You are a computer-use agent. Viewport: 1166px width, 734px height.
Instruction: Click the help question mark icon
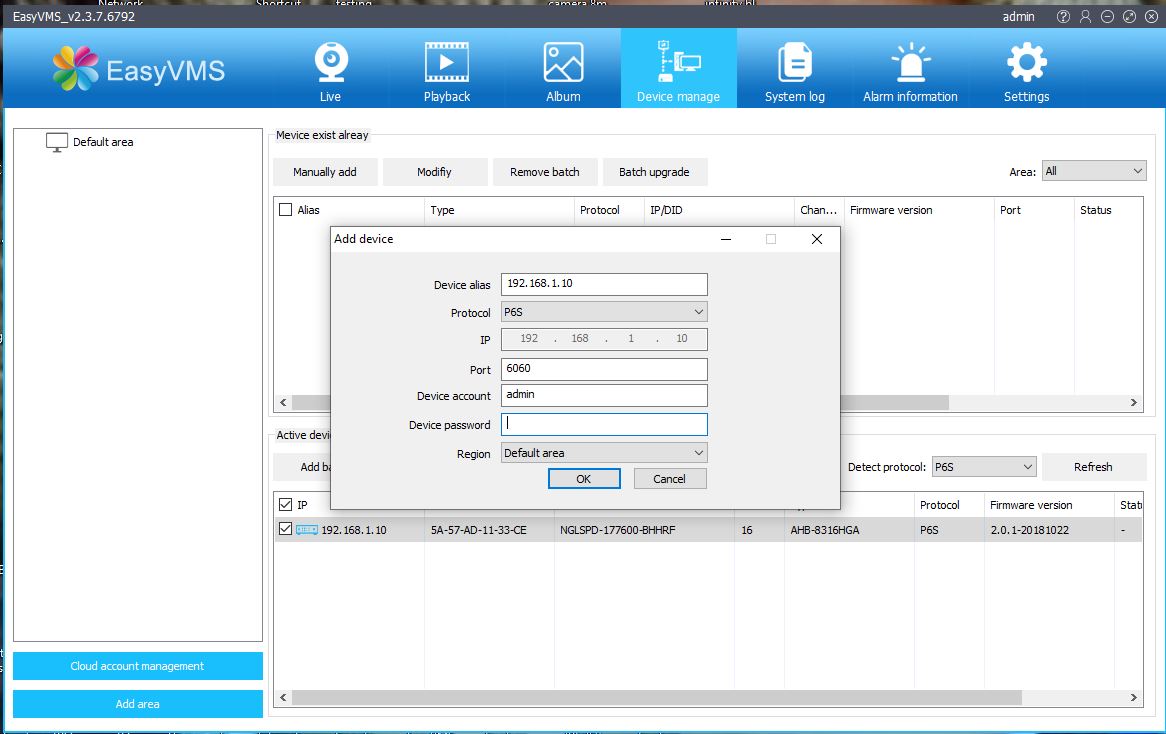(x=1062, y=17)
